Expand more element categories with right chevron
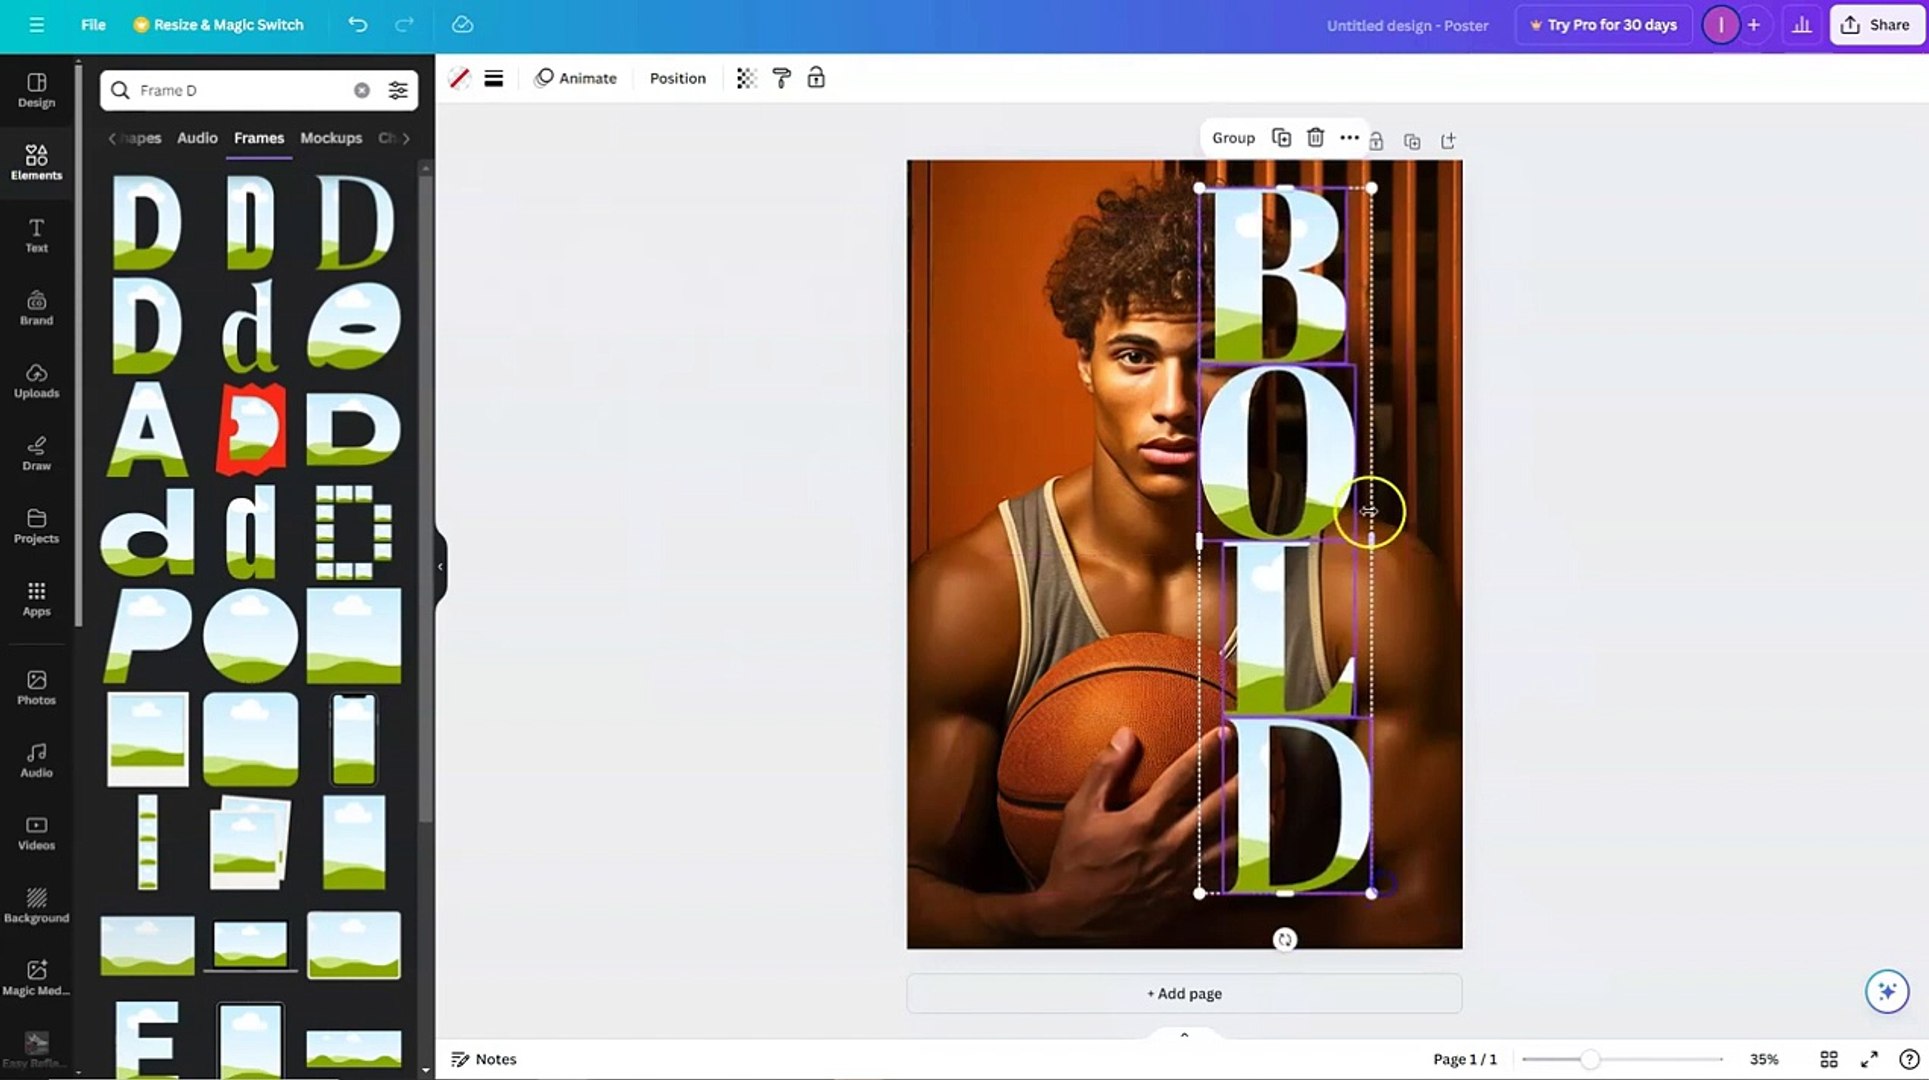Image resolution: width=1929 pixels, height=1080 pixels. point(408,138)
